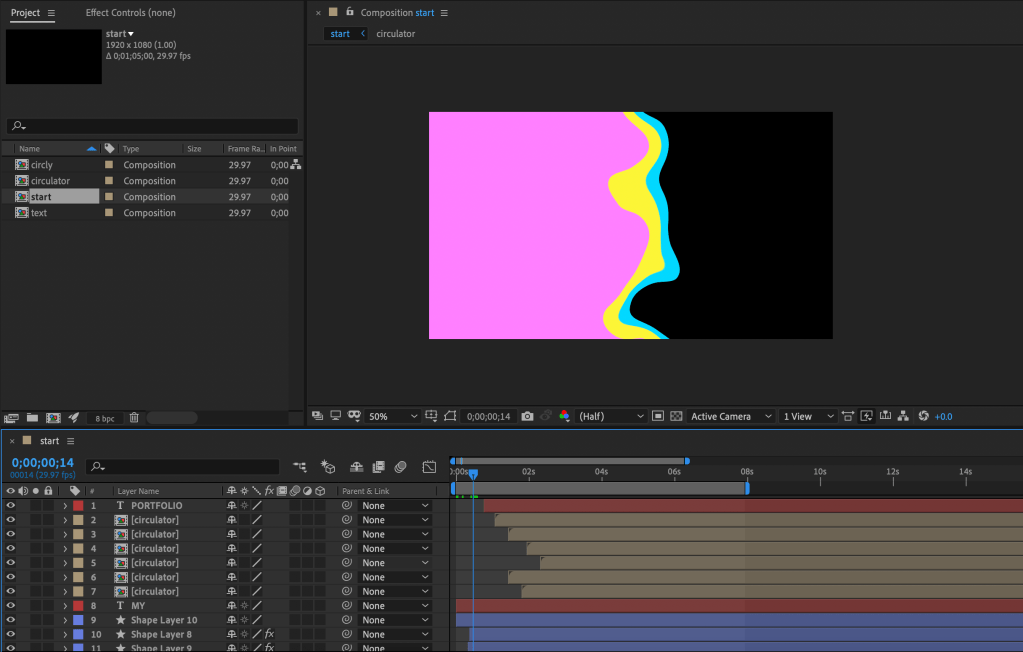Click the pick whip for PORTFOLIO layer
The height and width of the screenshot is (652, 1023).
point(347,506)
